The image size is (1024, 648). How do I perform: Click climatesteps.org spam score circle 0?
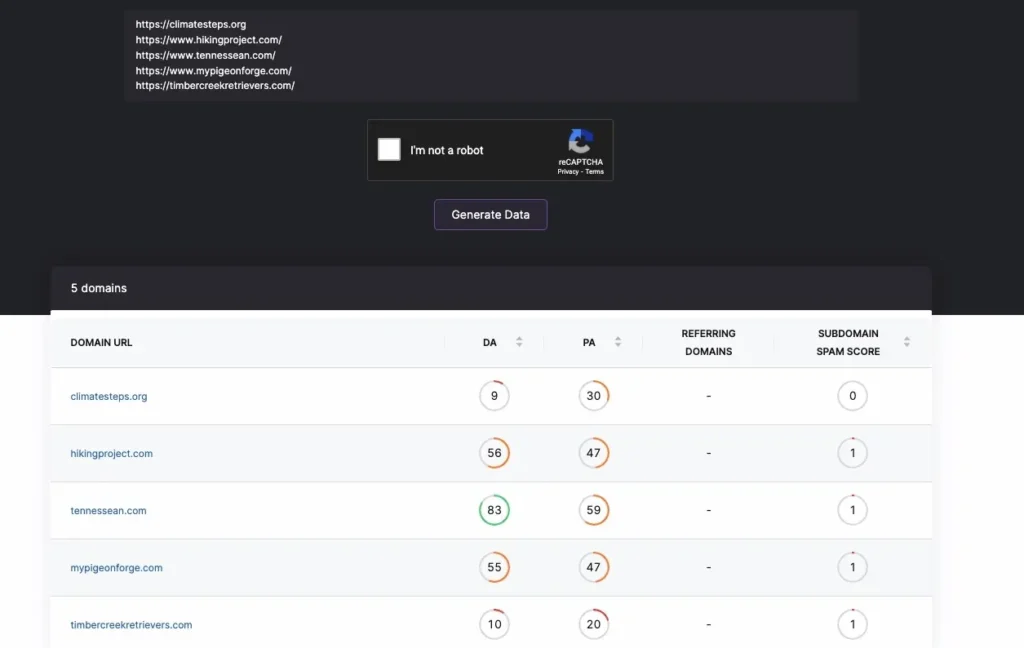852,397
